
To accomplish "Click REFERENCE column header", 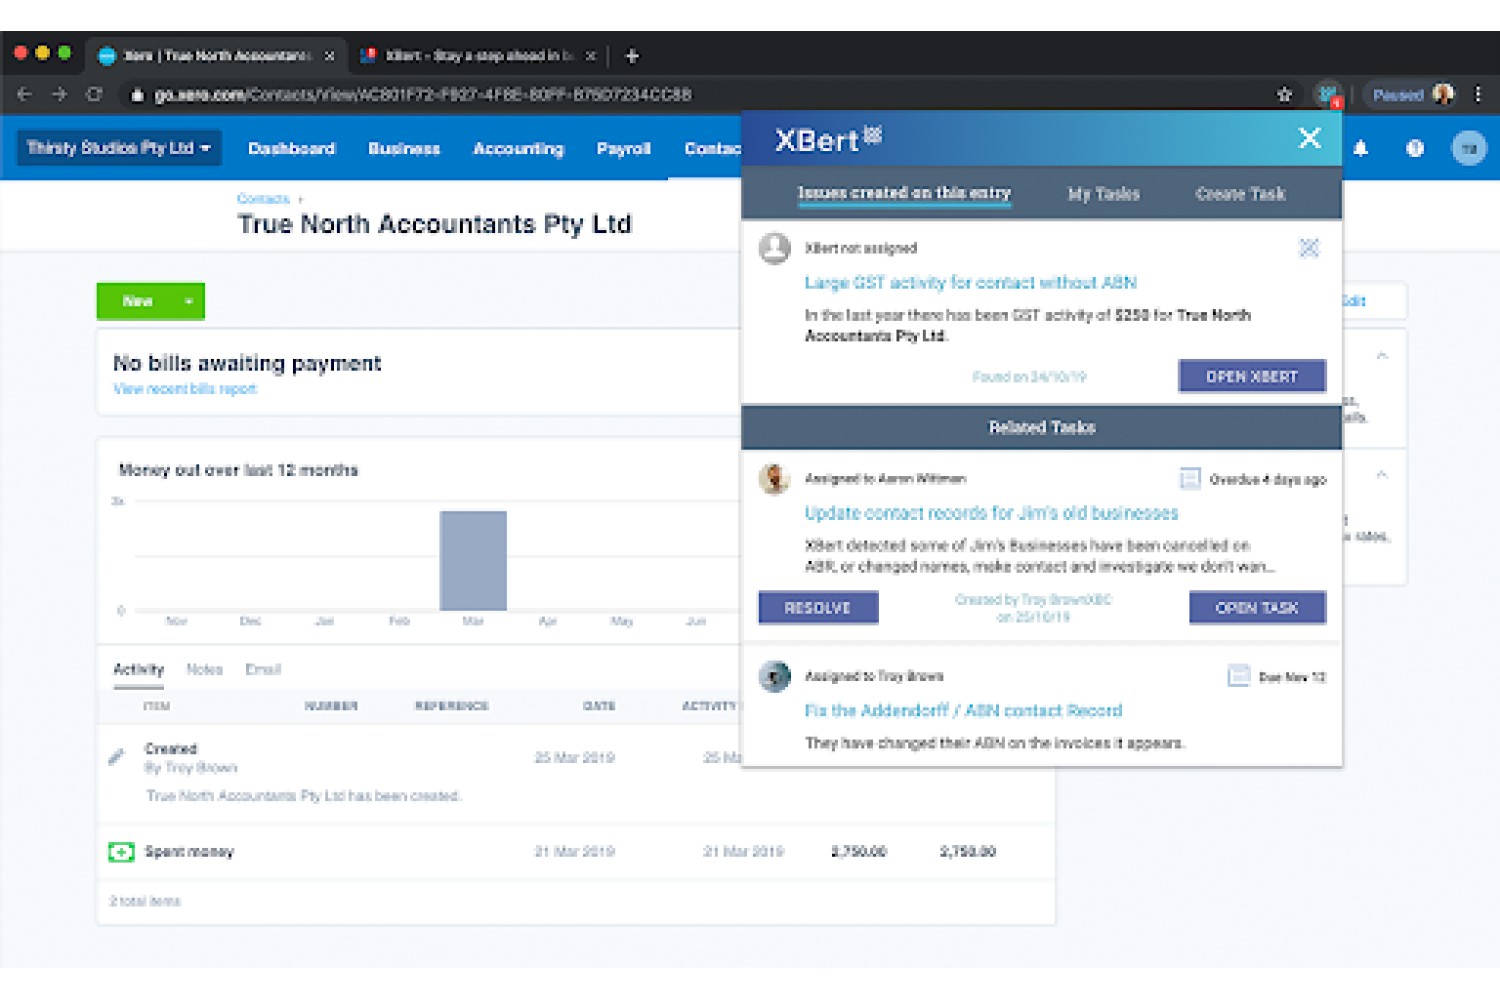I will tap(452, 706).
